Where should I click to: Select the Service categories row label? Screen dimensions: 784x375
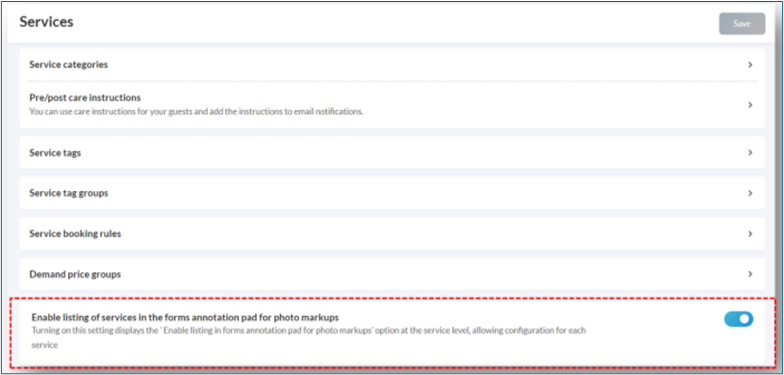(68, 64)
